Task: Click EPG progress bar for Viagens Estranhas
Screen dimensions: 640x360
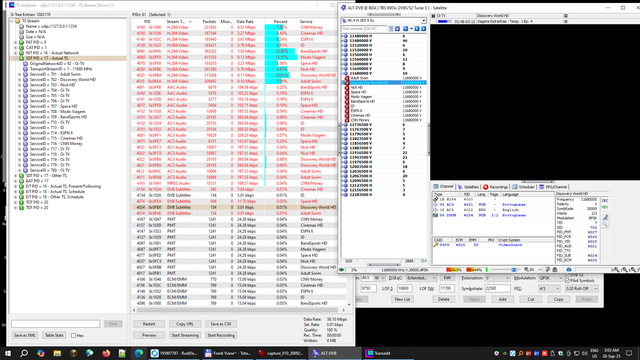Action: [x=444, y=21]
